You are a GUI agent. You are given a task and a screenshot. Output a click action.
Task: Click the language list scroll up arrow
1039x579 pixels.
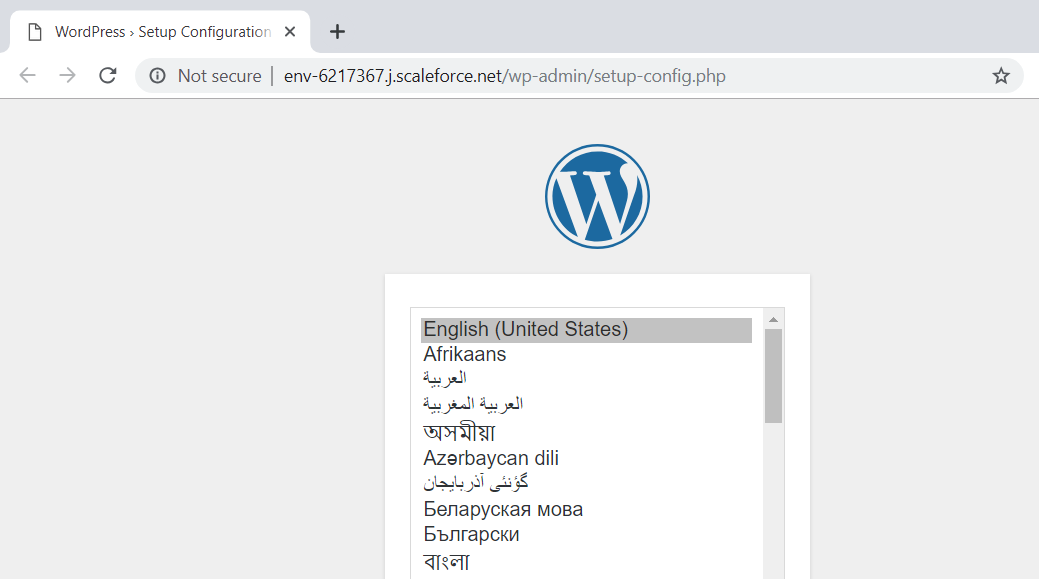click(773, 319)
